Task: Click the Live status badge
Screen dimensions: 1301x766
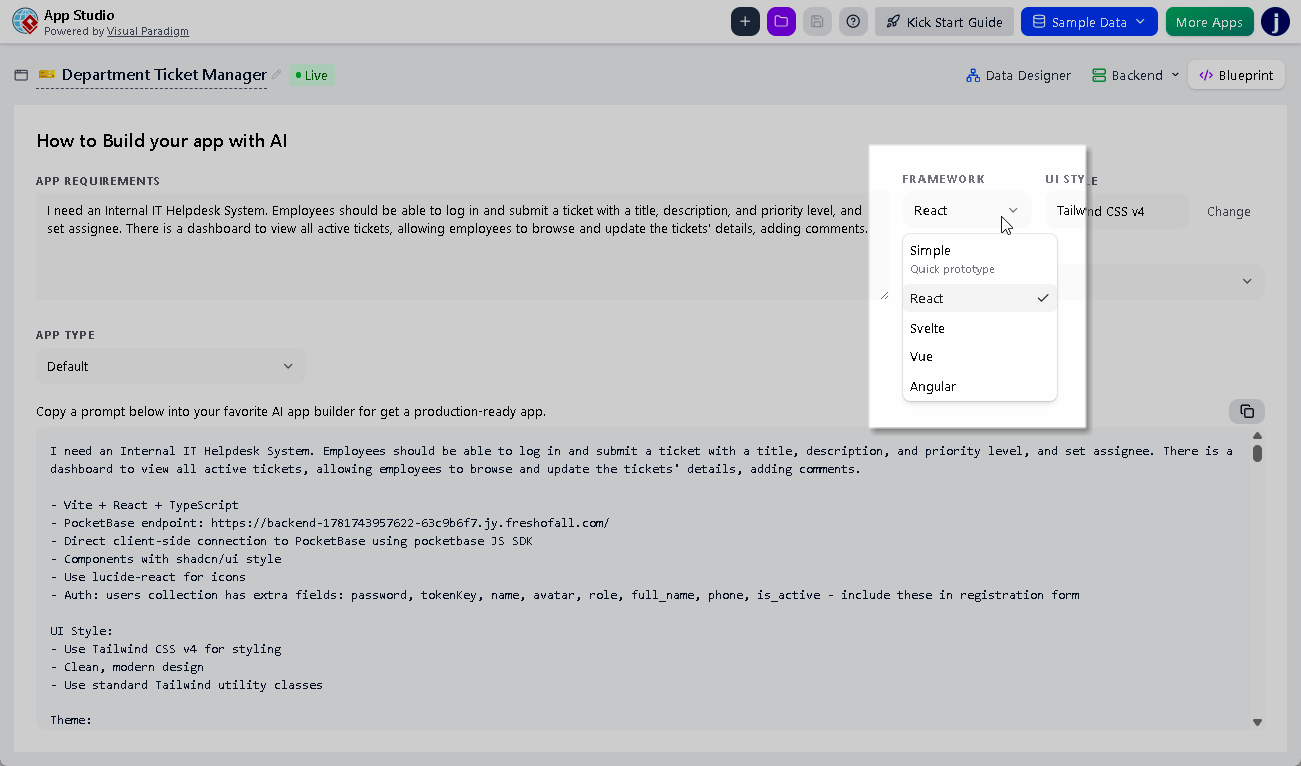Action: 312,75
